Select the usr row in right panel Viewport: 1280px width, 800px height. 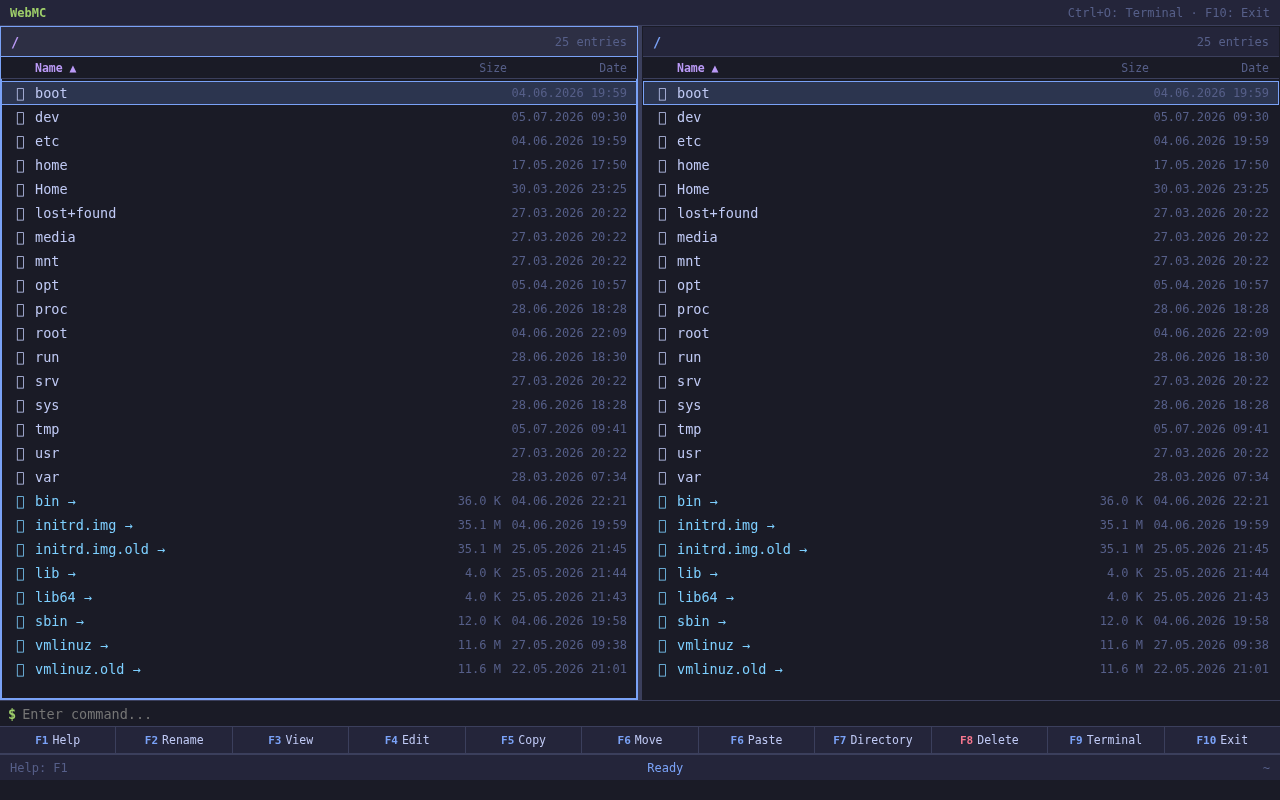961,453
